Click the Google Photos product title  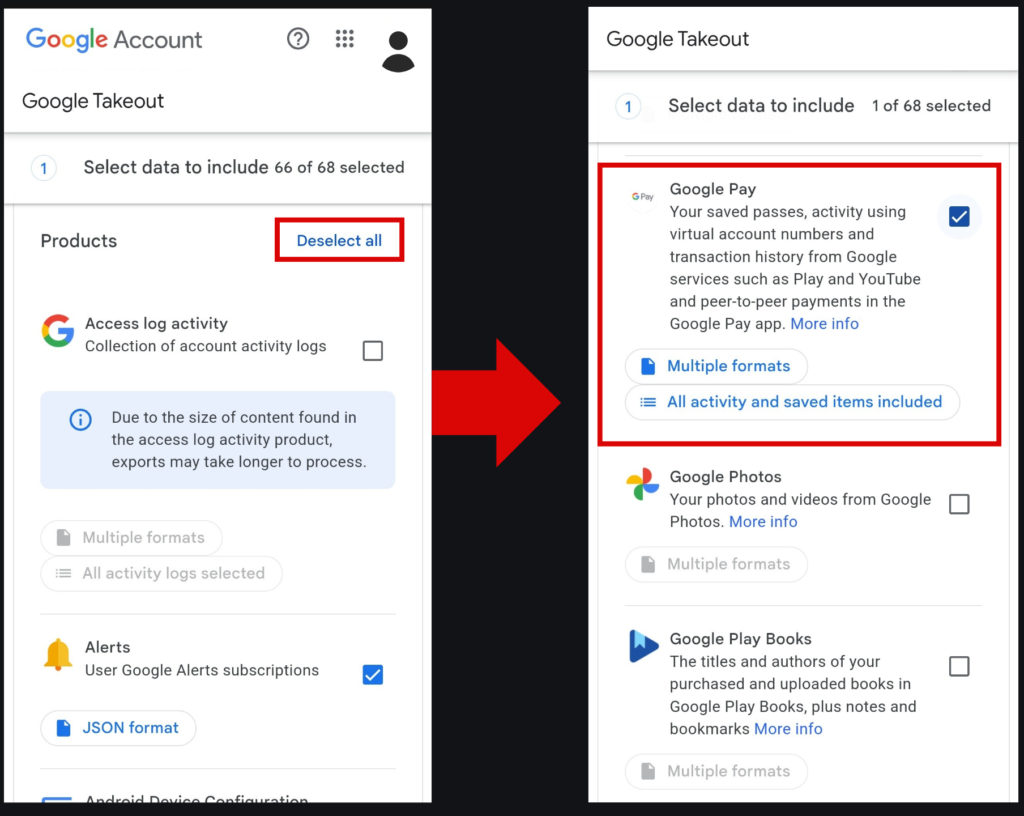click(x=726, y=477)
